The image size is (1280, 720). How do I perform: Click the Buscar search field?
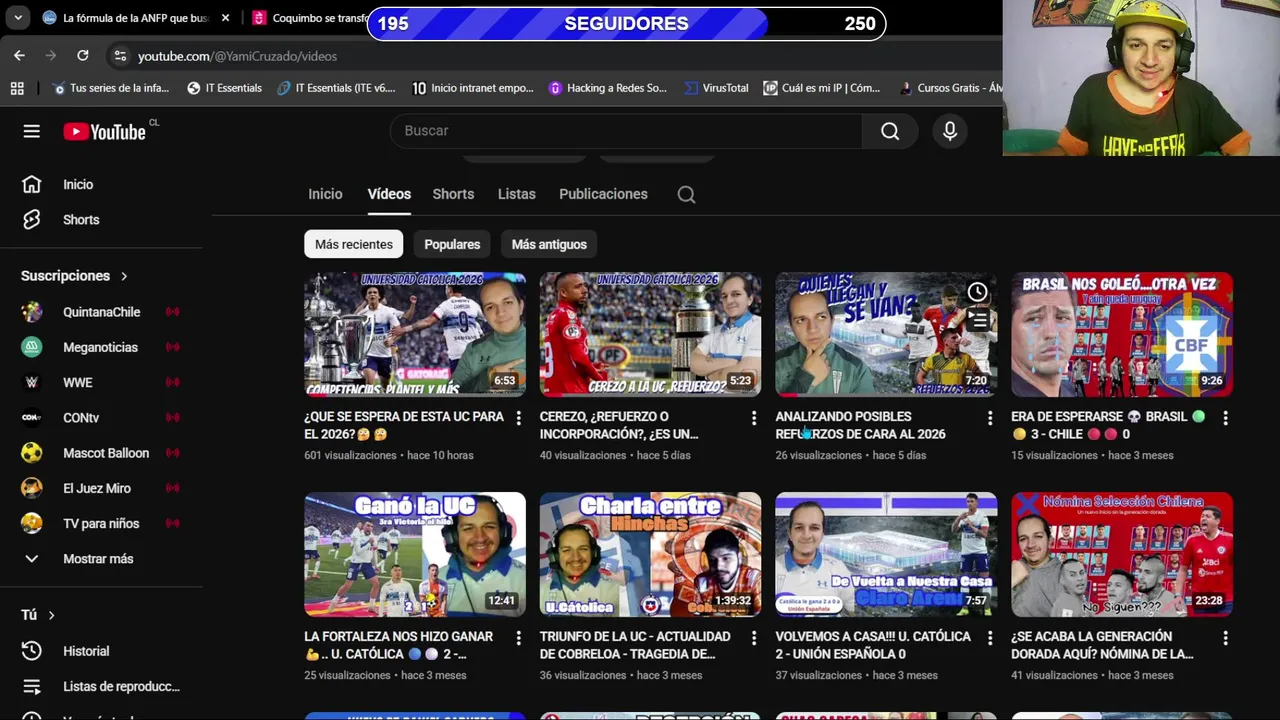(x=626, y=131)
